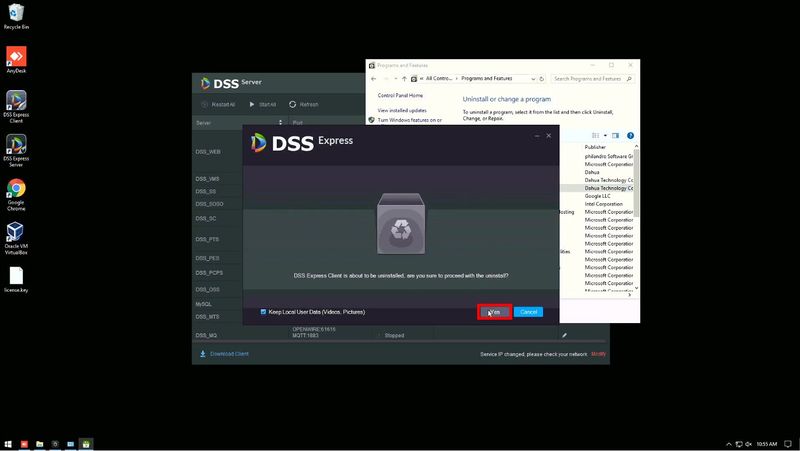Show hidden system tray icons
This screenshot has width=800, height=451.
point(729,444)
